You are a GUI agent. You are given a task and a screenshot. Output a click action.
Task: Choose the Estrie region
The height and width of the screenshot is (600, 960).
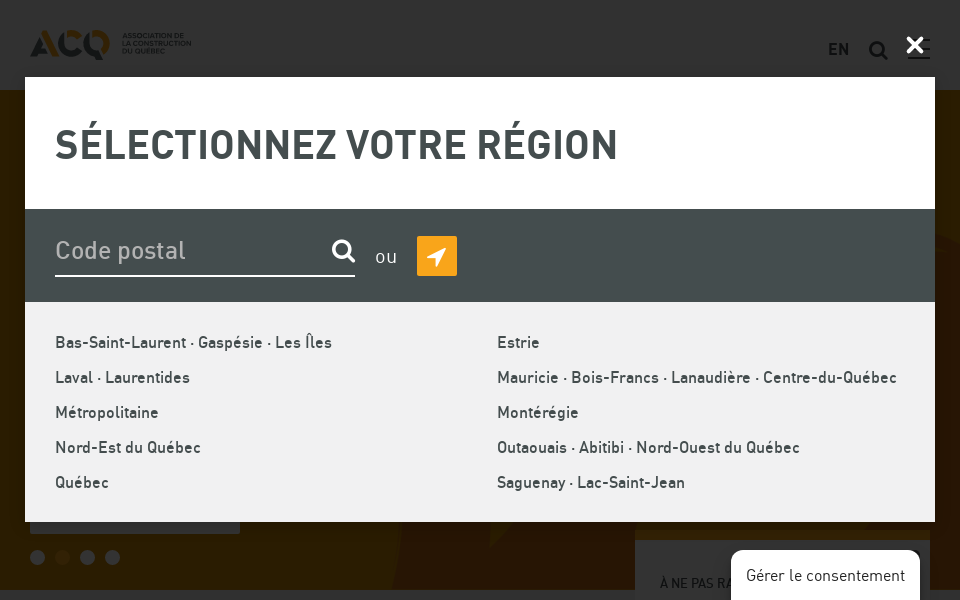tap(518, 342)
